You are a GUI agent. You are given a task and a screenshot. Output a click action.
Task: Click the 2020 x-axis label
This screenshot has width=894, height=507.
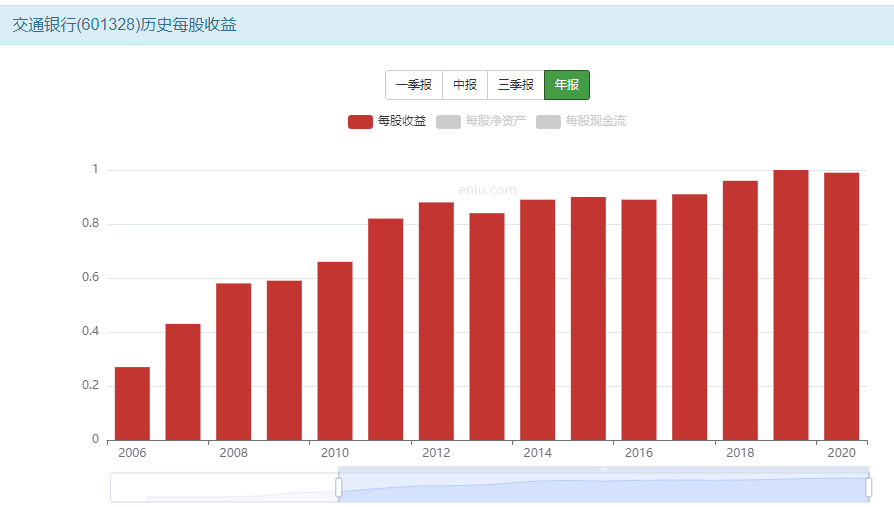(x=842, y=453)
